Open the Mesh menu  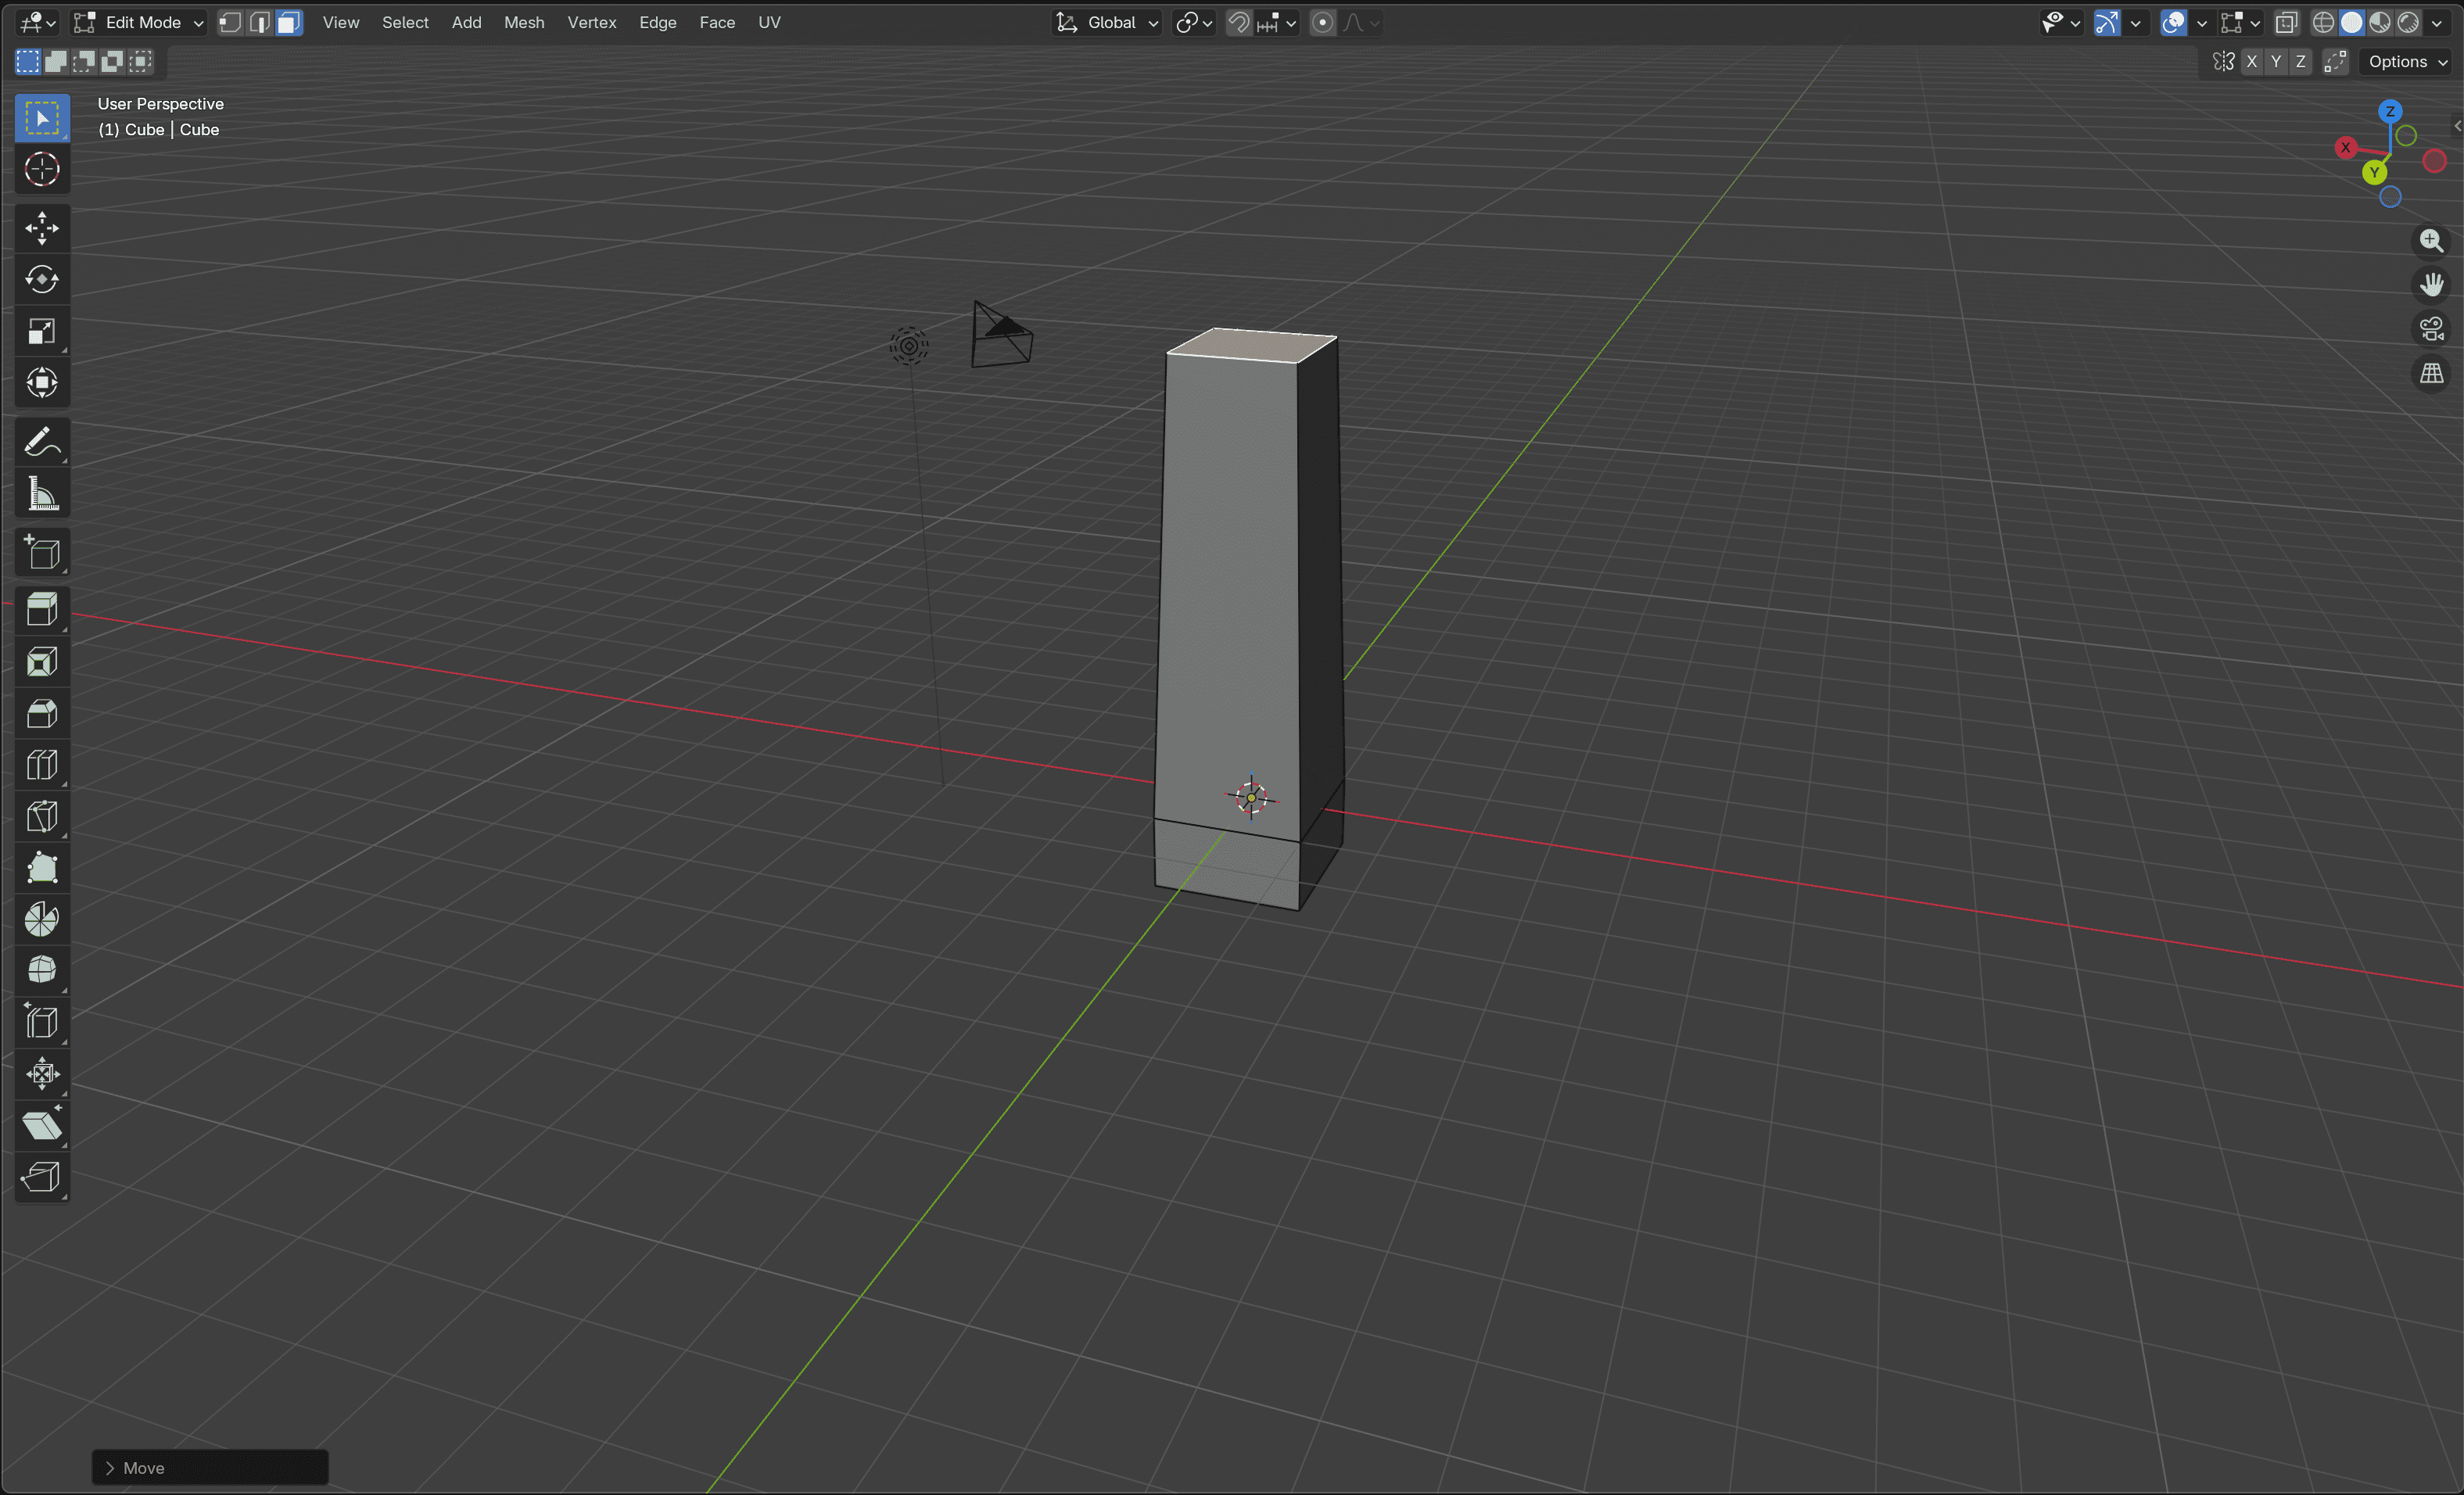pyautogui.click(x=524, y=22)
